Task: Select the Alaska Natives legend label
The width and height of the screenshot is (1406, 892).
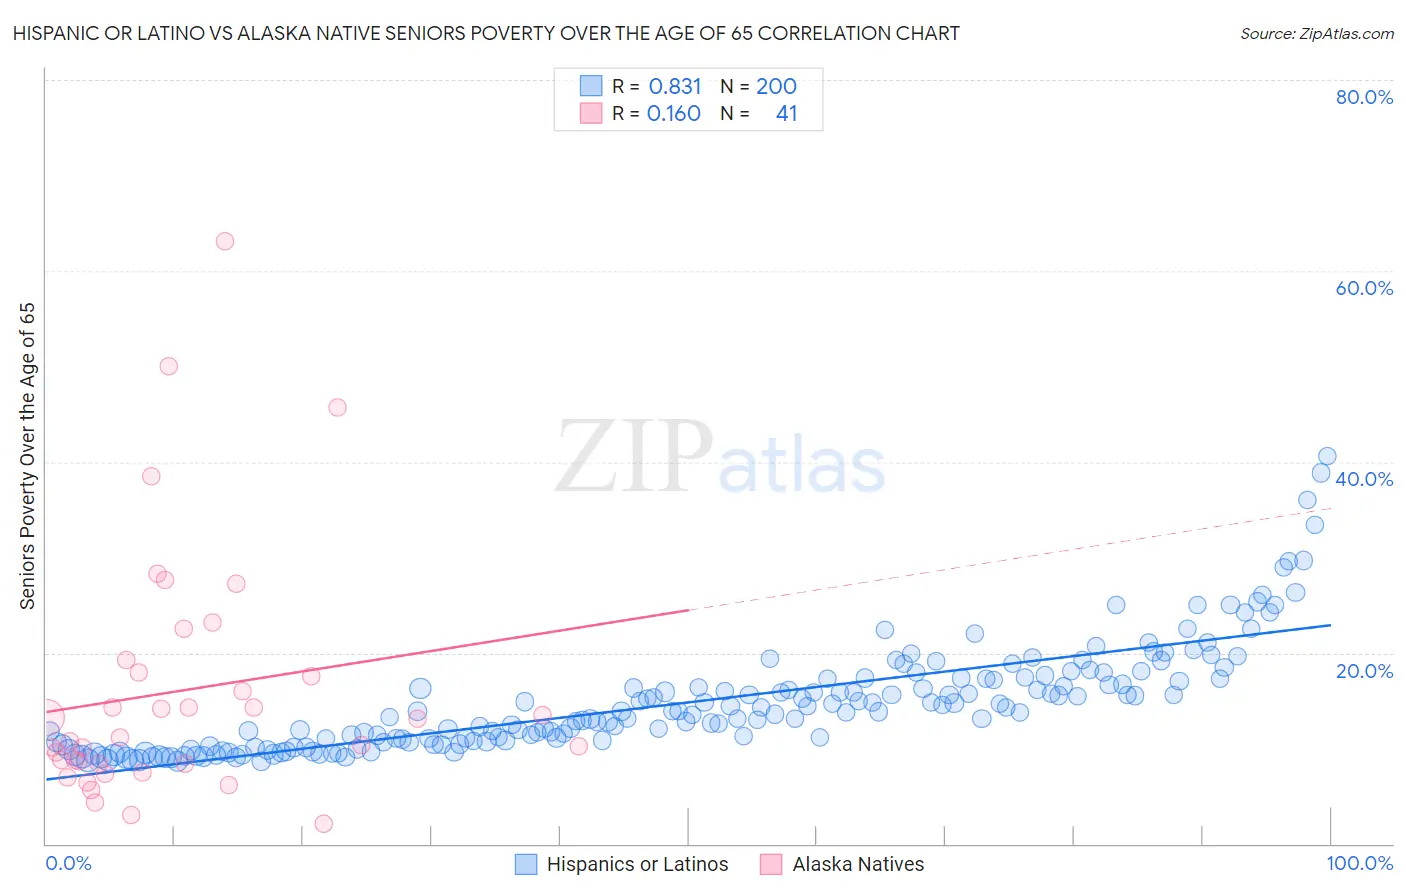Action: [858, 864]
